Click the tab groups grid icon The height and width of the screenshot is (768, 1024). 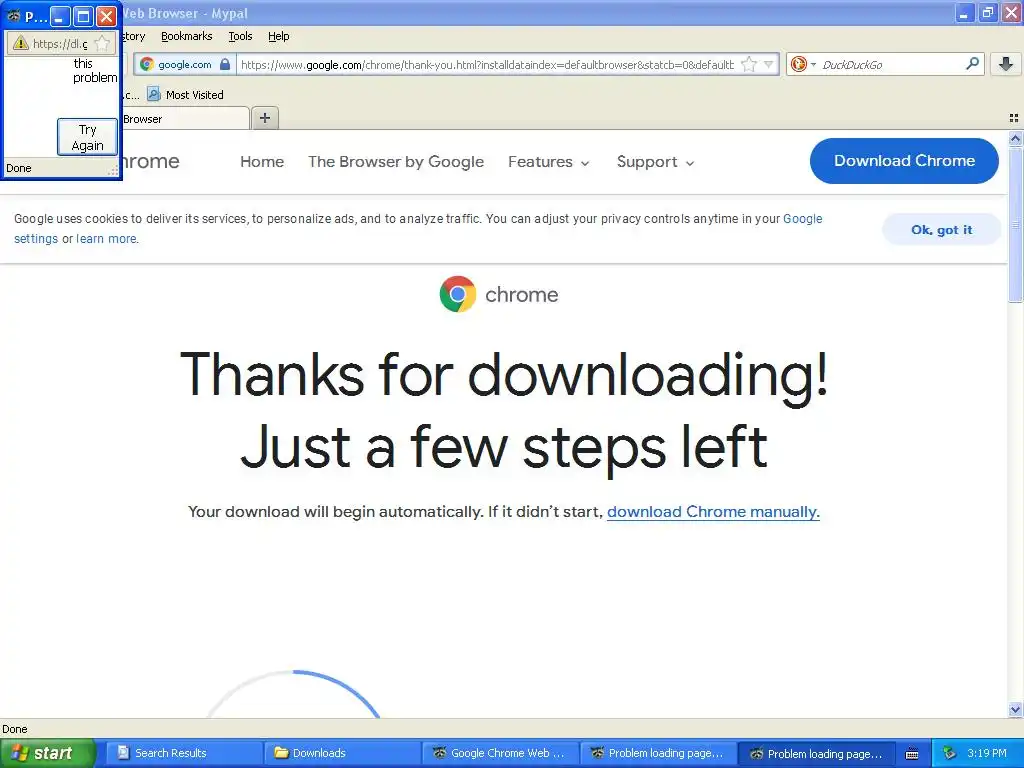pyautogui.click(x=1014, y=118)
